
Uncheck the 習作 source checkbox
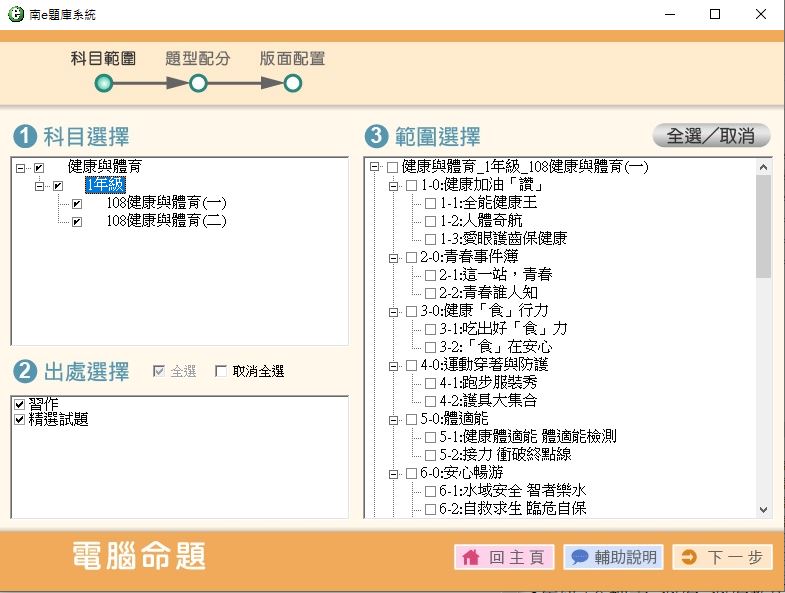[19, 404]
